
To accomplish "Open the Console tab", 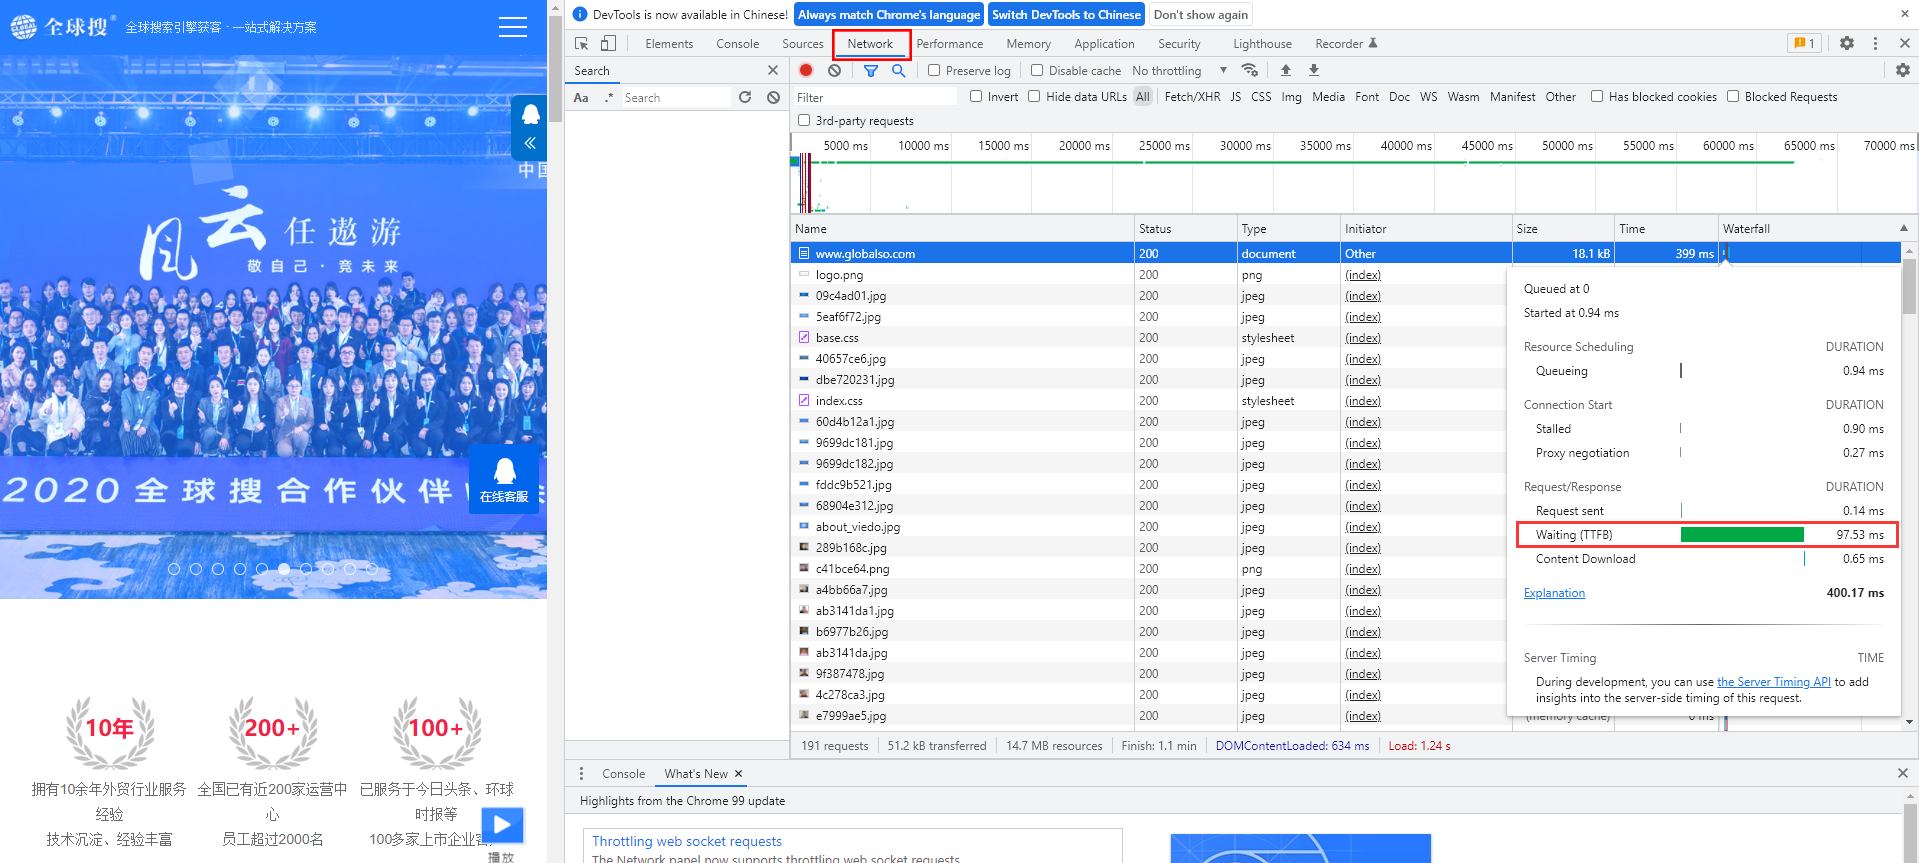I will [x=737, y=43].
